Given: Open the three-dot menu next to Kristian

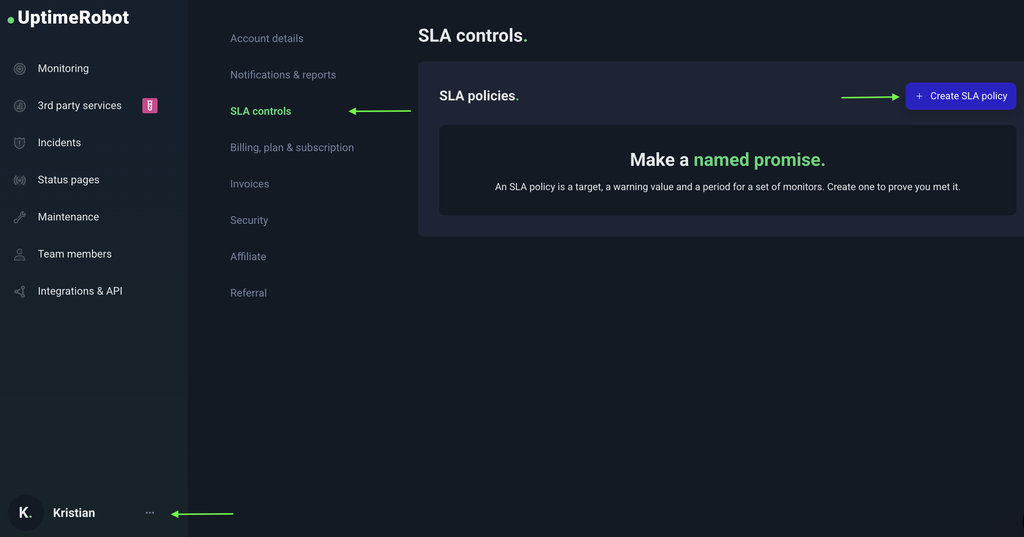Looking at the screenshot, I should 150,513.
